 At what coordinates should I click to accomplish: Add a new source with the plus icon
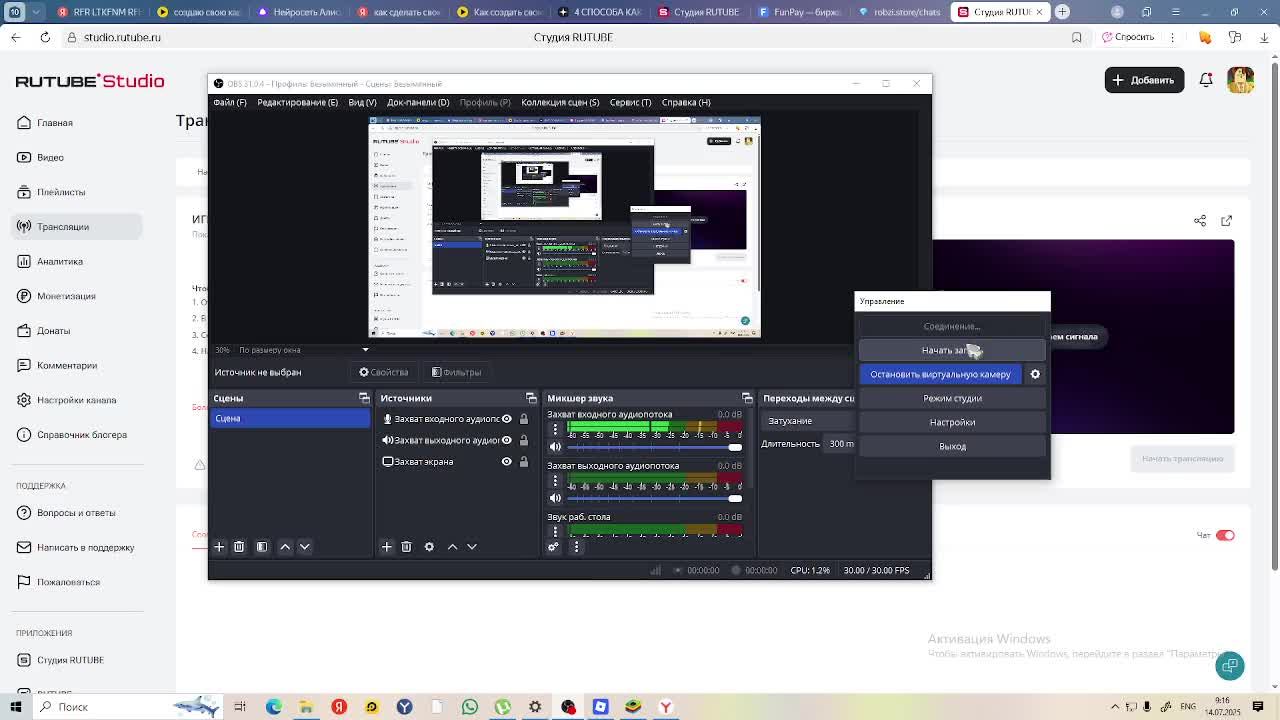coord(387,547)
